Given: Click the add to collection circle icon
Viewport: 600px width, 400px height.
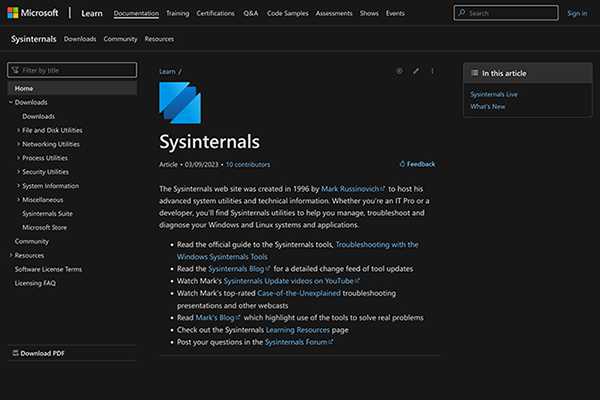Looking at the screenshot, I should coord(399,71).
